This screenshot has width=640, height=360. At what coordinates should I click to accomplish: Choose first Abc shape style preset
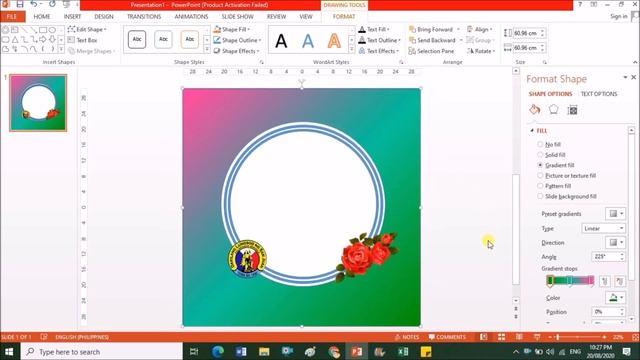[137, 40]
